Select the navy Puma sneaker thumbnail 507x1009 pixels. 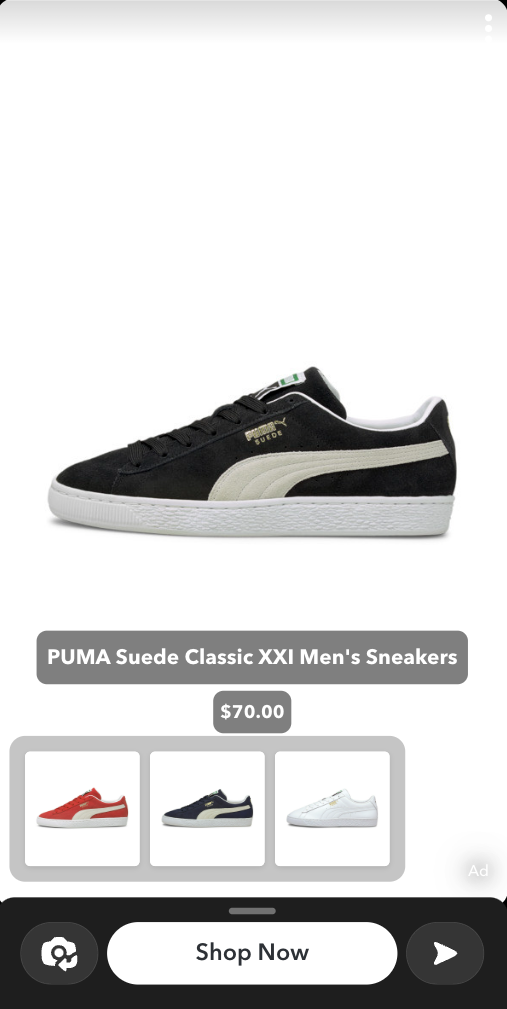(207, 808)
